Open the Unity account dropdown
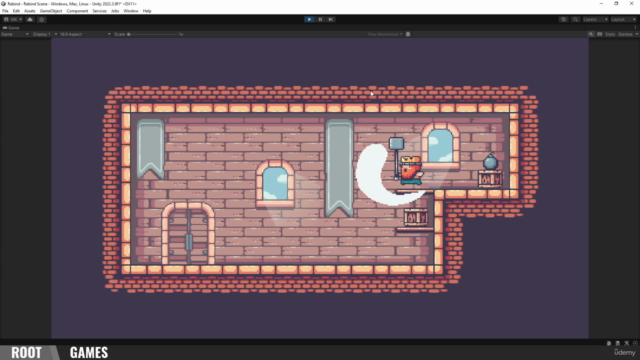 13,19
